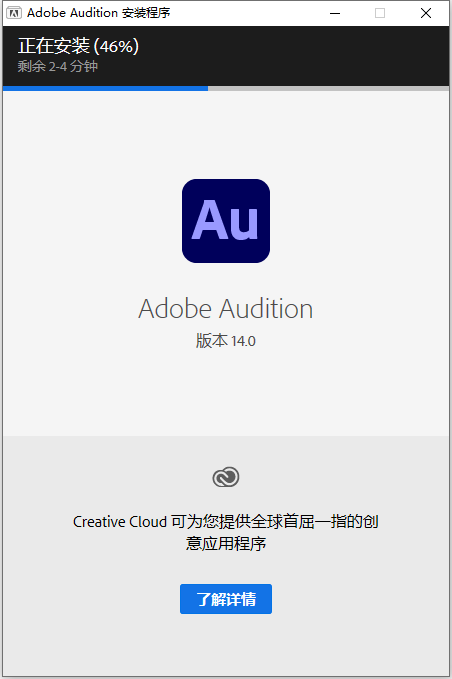Image resolution: width=452 pixels, height=679 pixels.
Task: Click the 版本 14.0 version label
Action: coord(226,341)
